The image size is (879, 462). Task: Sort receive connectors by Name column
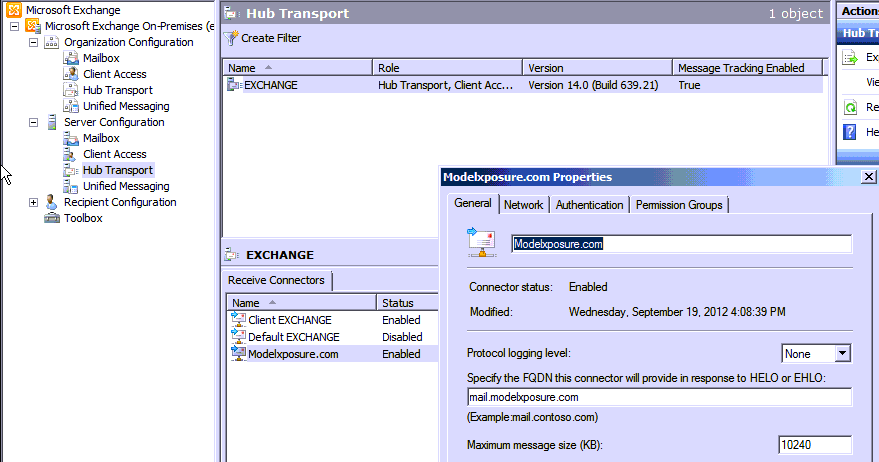click(x=301, y=303)
